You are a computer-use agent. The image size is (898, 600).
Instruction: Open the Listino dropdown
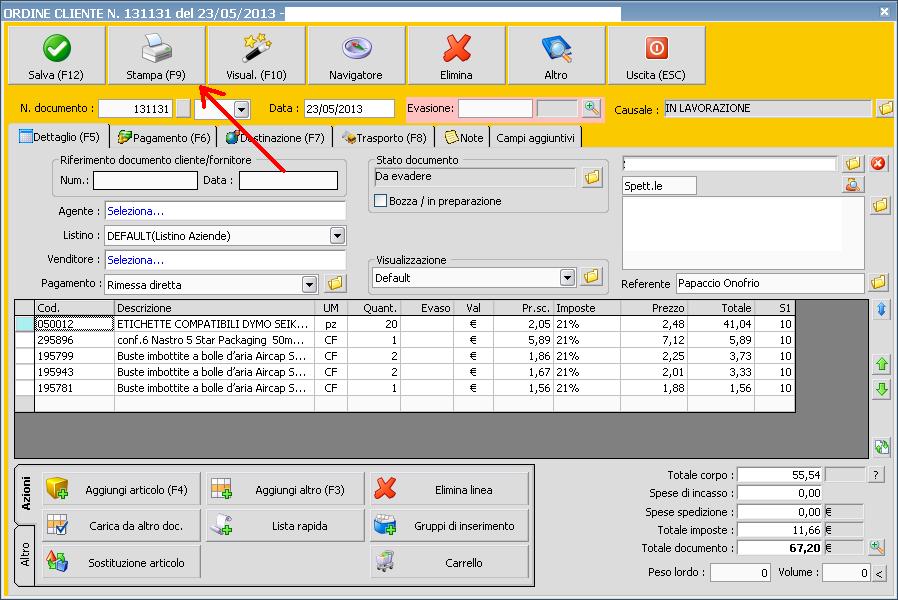click(x=337, y=235)
